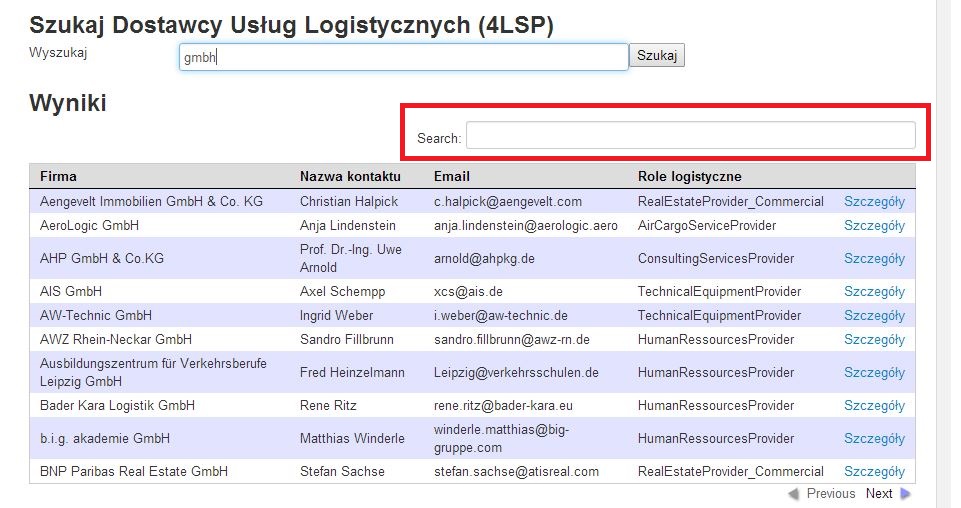Select the BNP Paribas Real Estate GmbH cell

pyautogui.click(x=134, y=472)
